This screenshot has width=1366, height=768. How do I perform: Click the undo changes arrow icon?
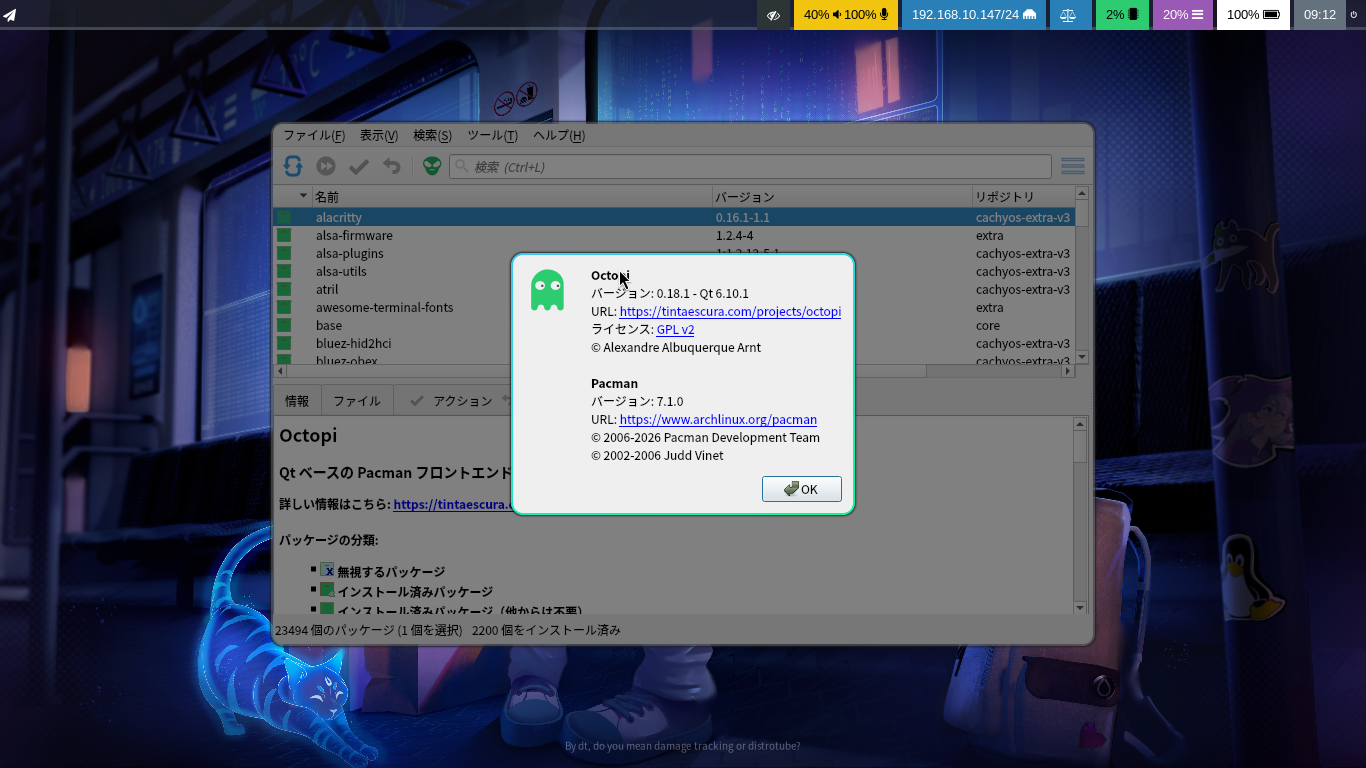point(392,166)
